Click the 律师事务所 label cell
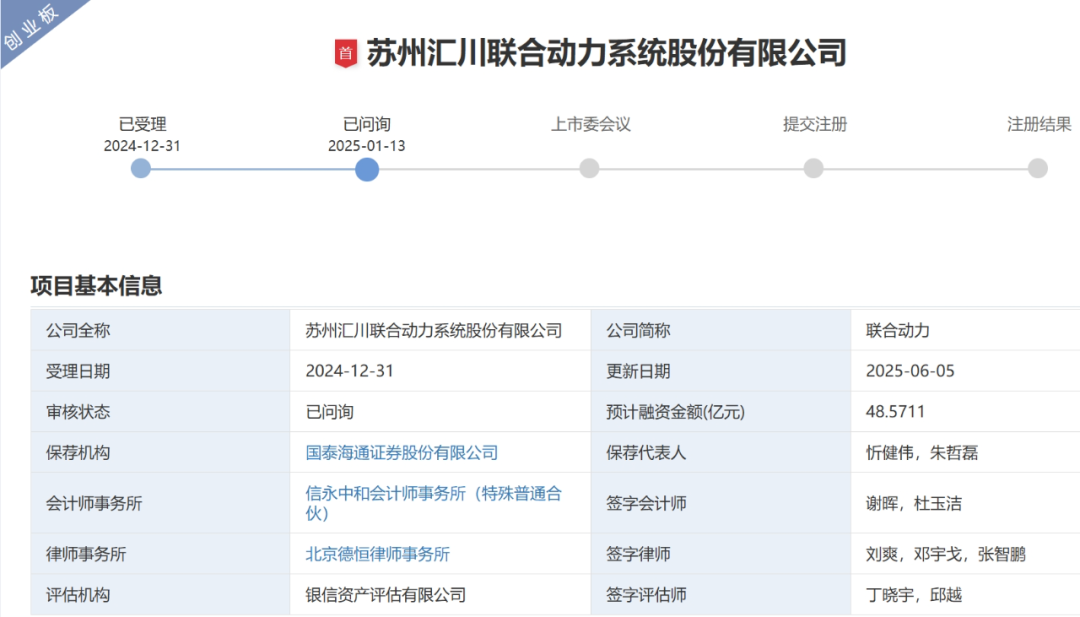1080x617 pixels. tap(160, 554)
